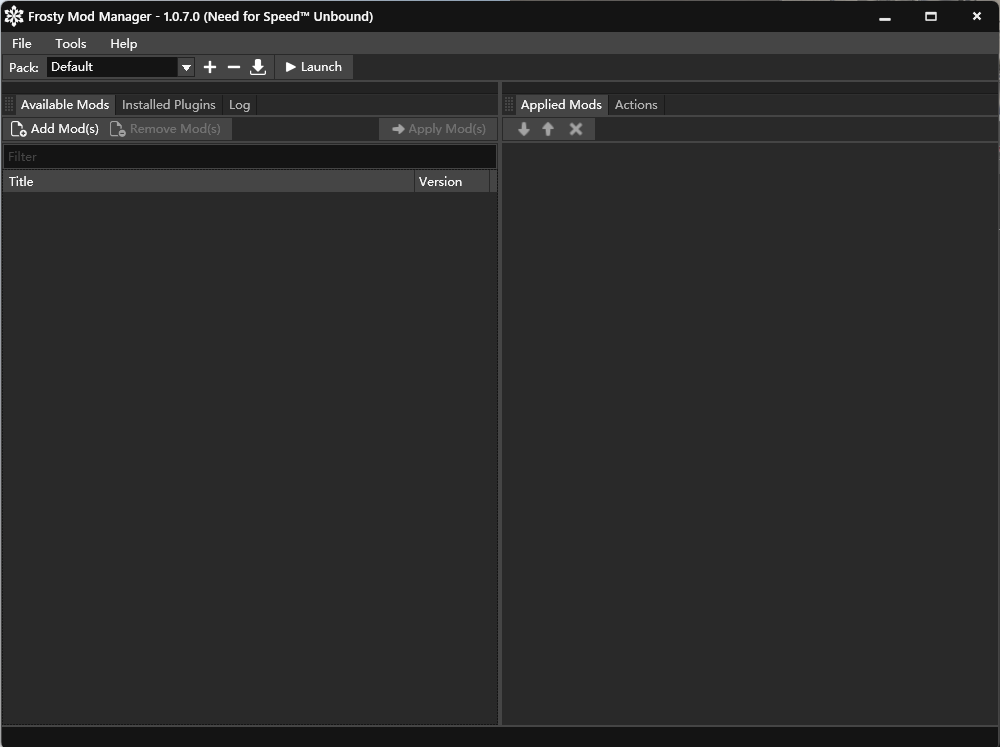The image size is (1000, 747).
Task: Launch the game with Launch button
Action: [314, 67]
